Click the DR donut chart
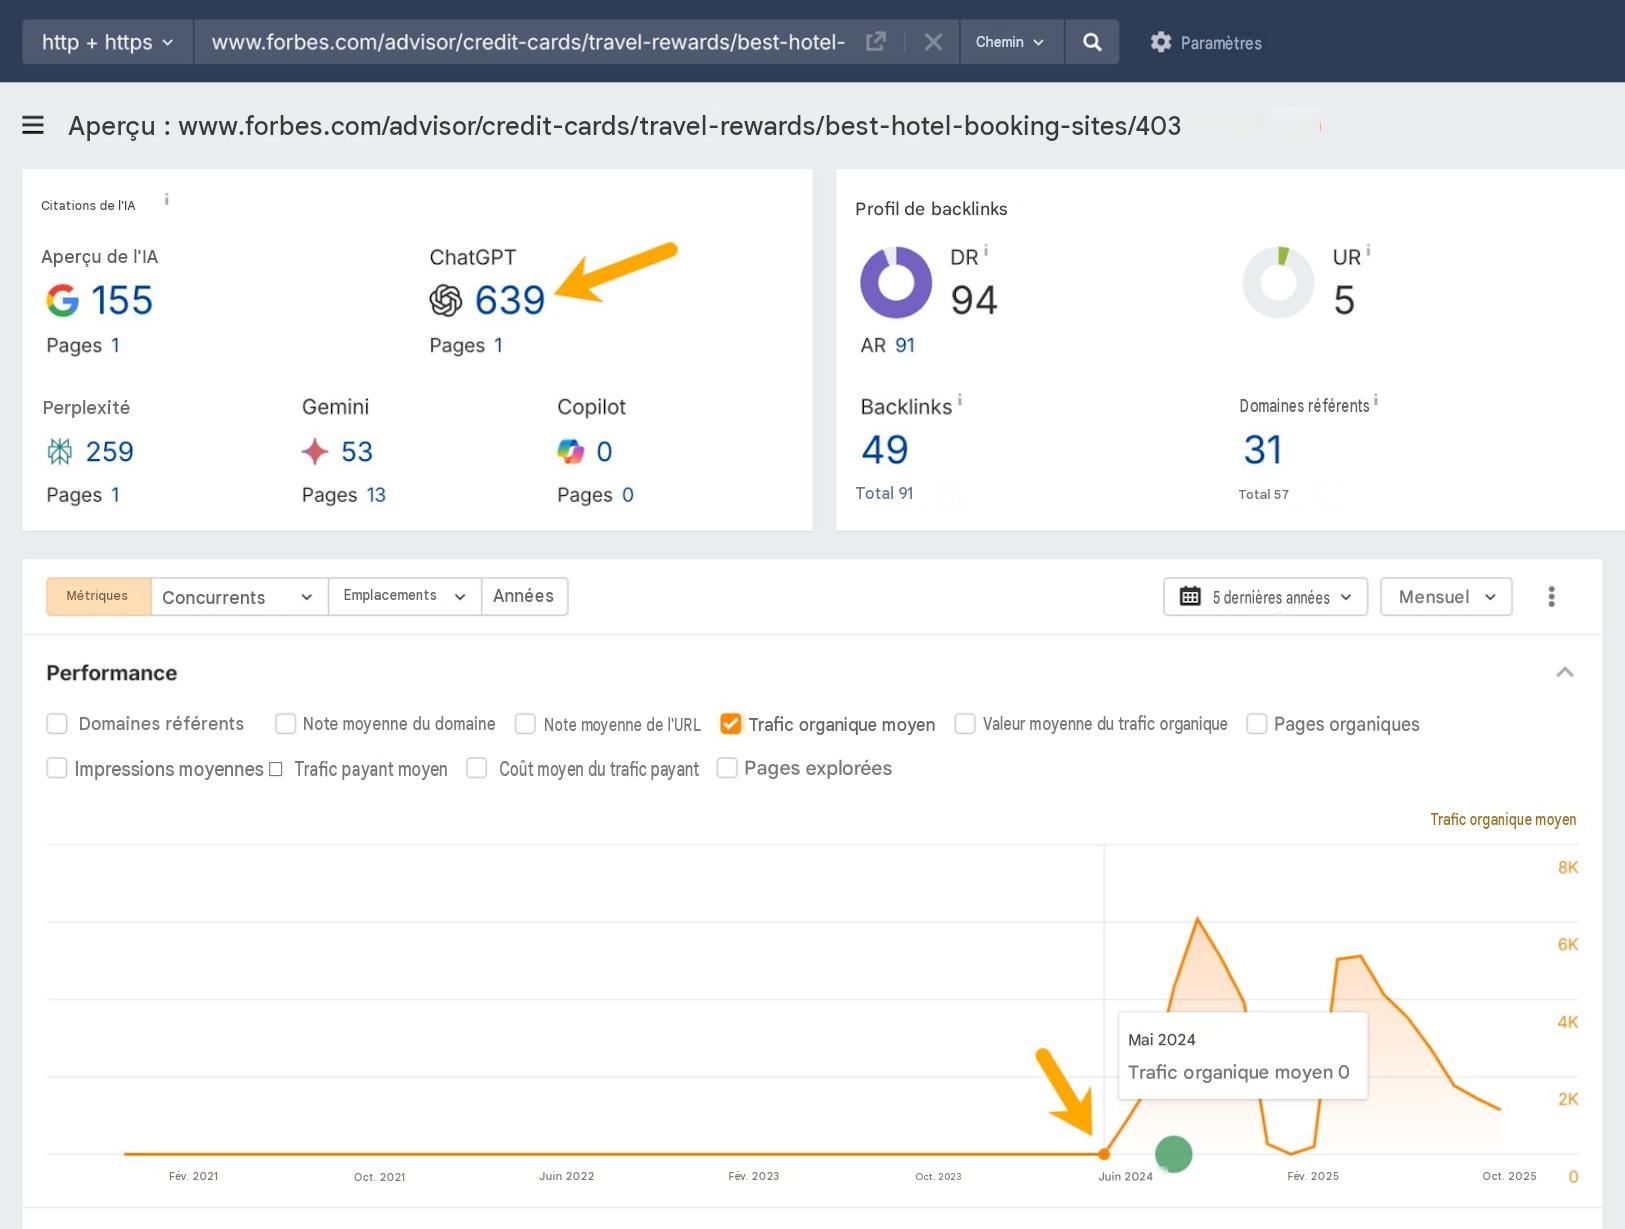 pos(896,282)
